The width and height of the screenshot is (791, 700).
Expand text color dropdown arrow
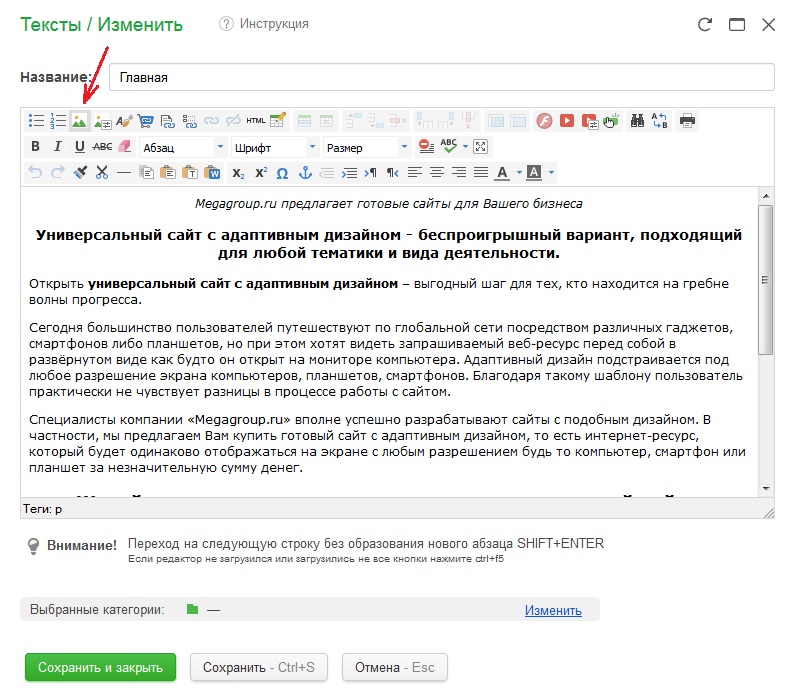(x=519, y=172)
